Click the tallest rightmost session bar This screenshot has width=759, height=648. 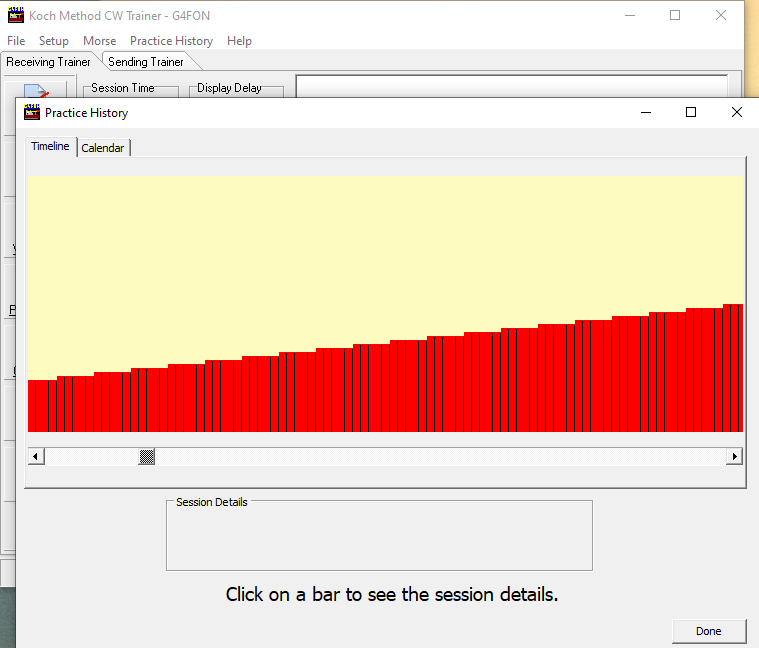coord(740,368)
